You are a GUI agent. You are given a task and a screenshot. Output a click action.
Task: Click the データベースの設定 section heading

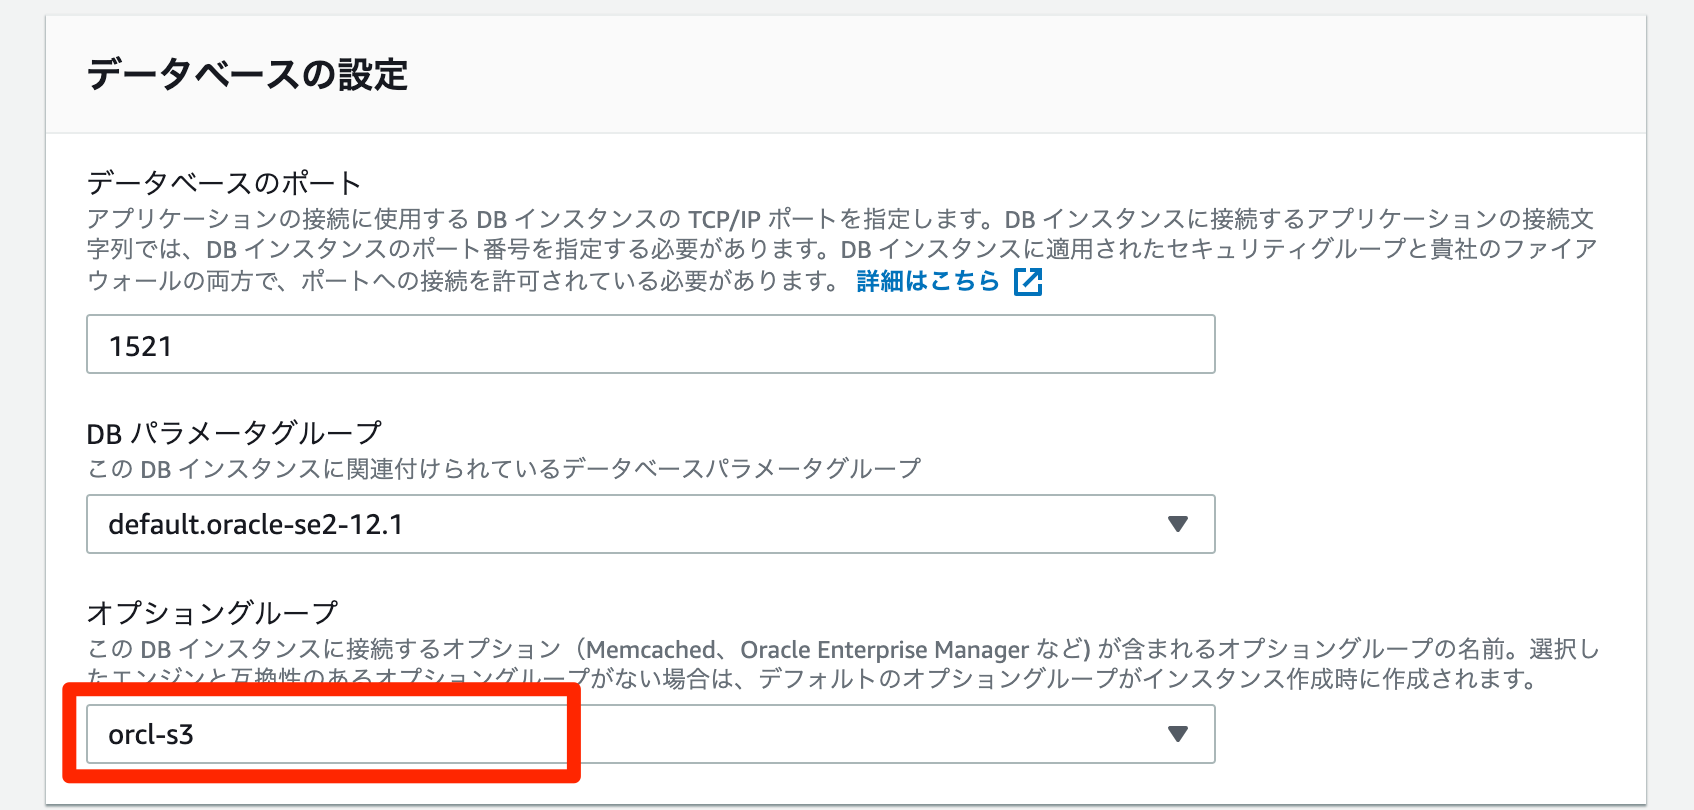point(248,75)
